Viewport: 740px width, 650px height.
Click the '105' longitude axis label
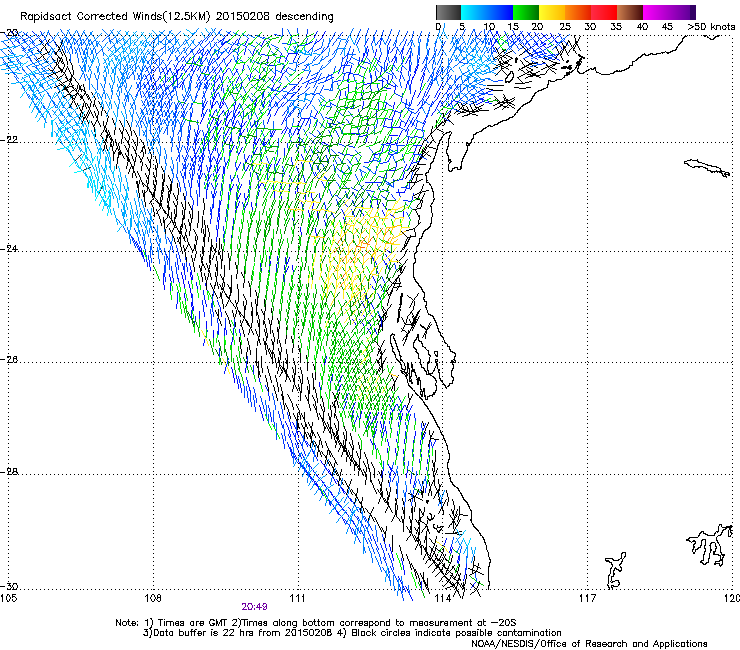point(9,599)
